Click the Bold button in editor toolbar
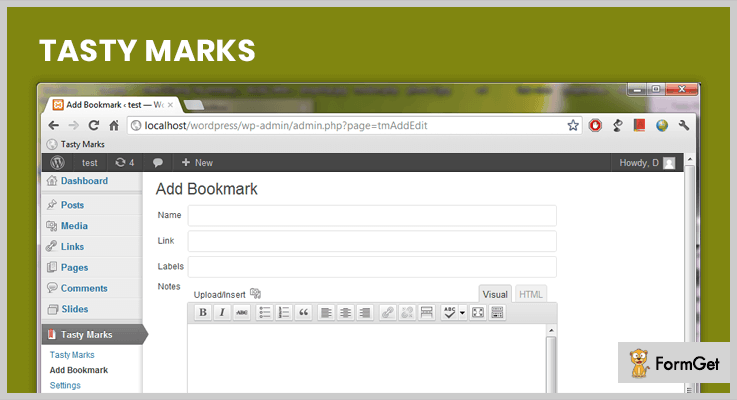The image size is (737, 400). [x=203, y=313]
